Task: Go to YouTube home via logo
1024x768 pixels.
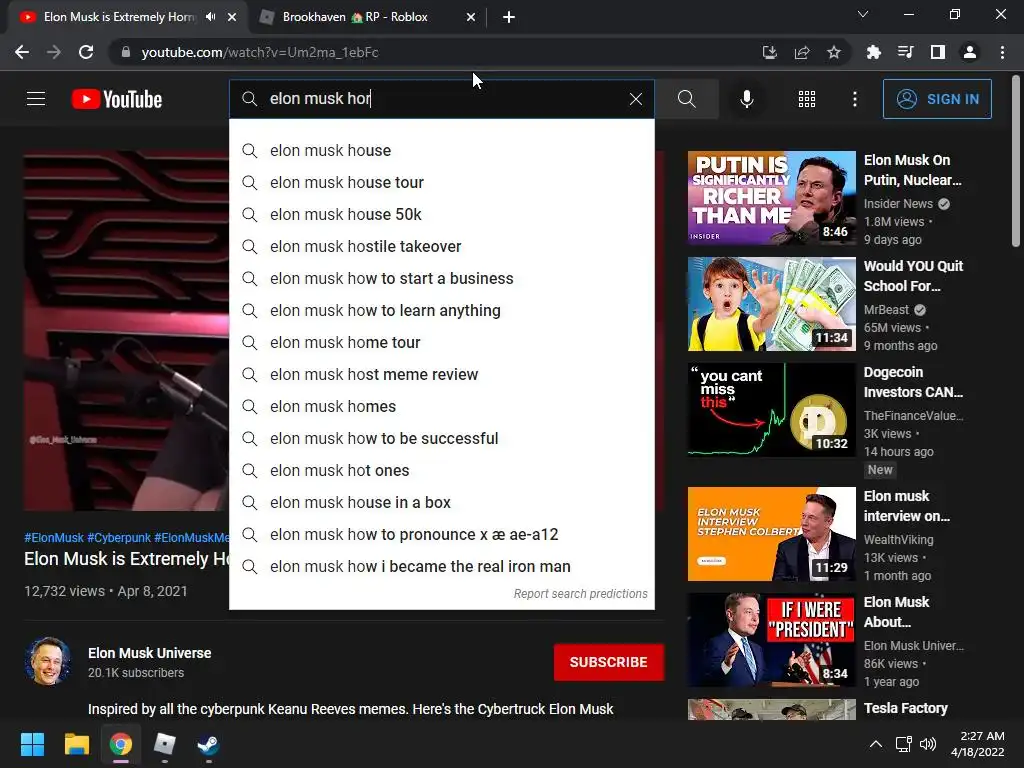Action: coord(117,99)
